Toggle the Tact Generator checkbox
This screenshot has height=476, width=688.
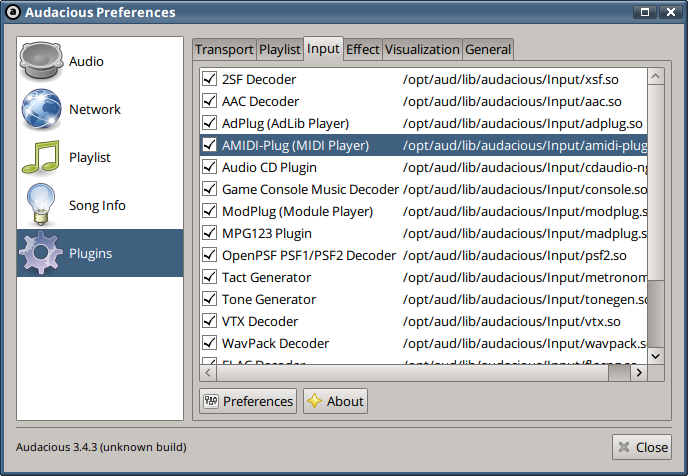pyautogui.click(x=209, y=277)
